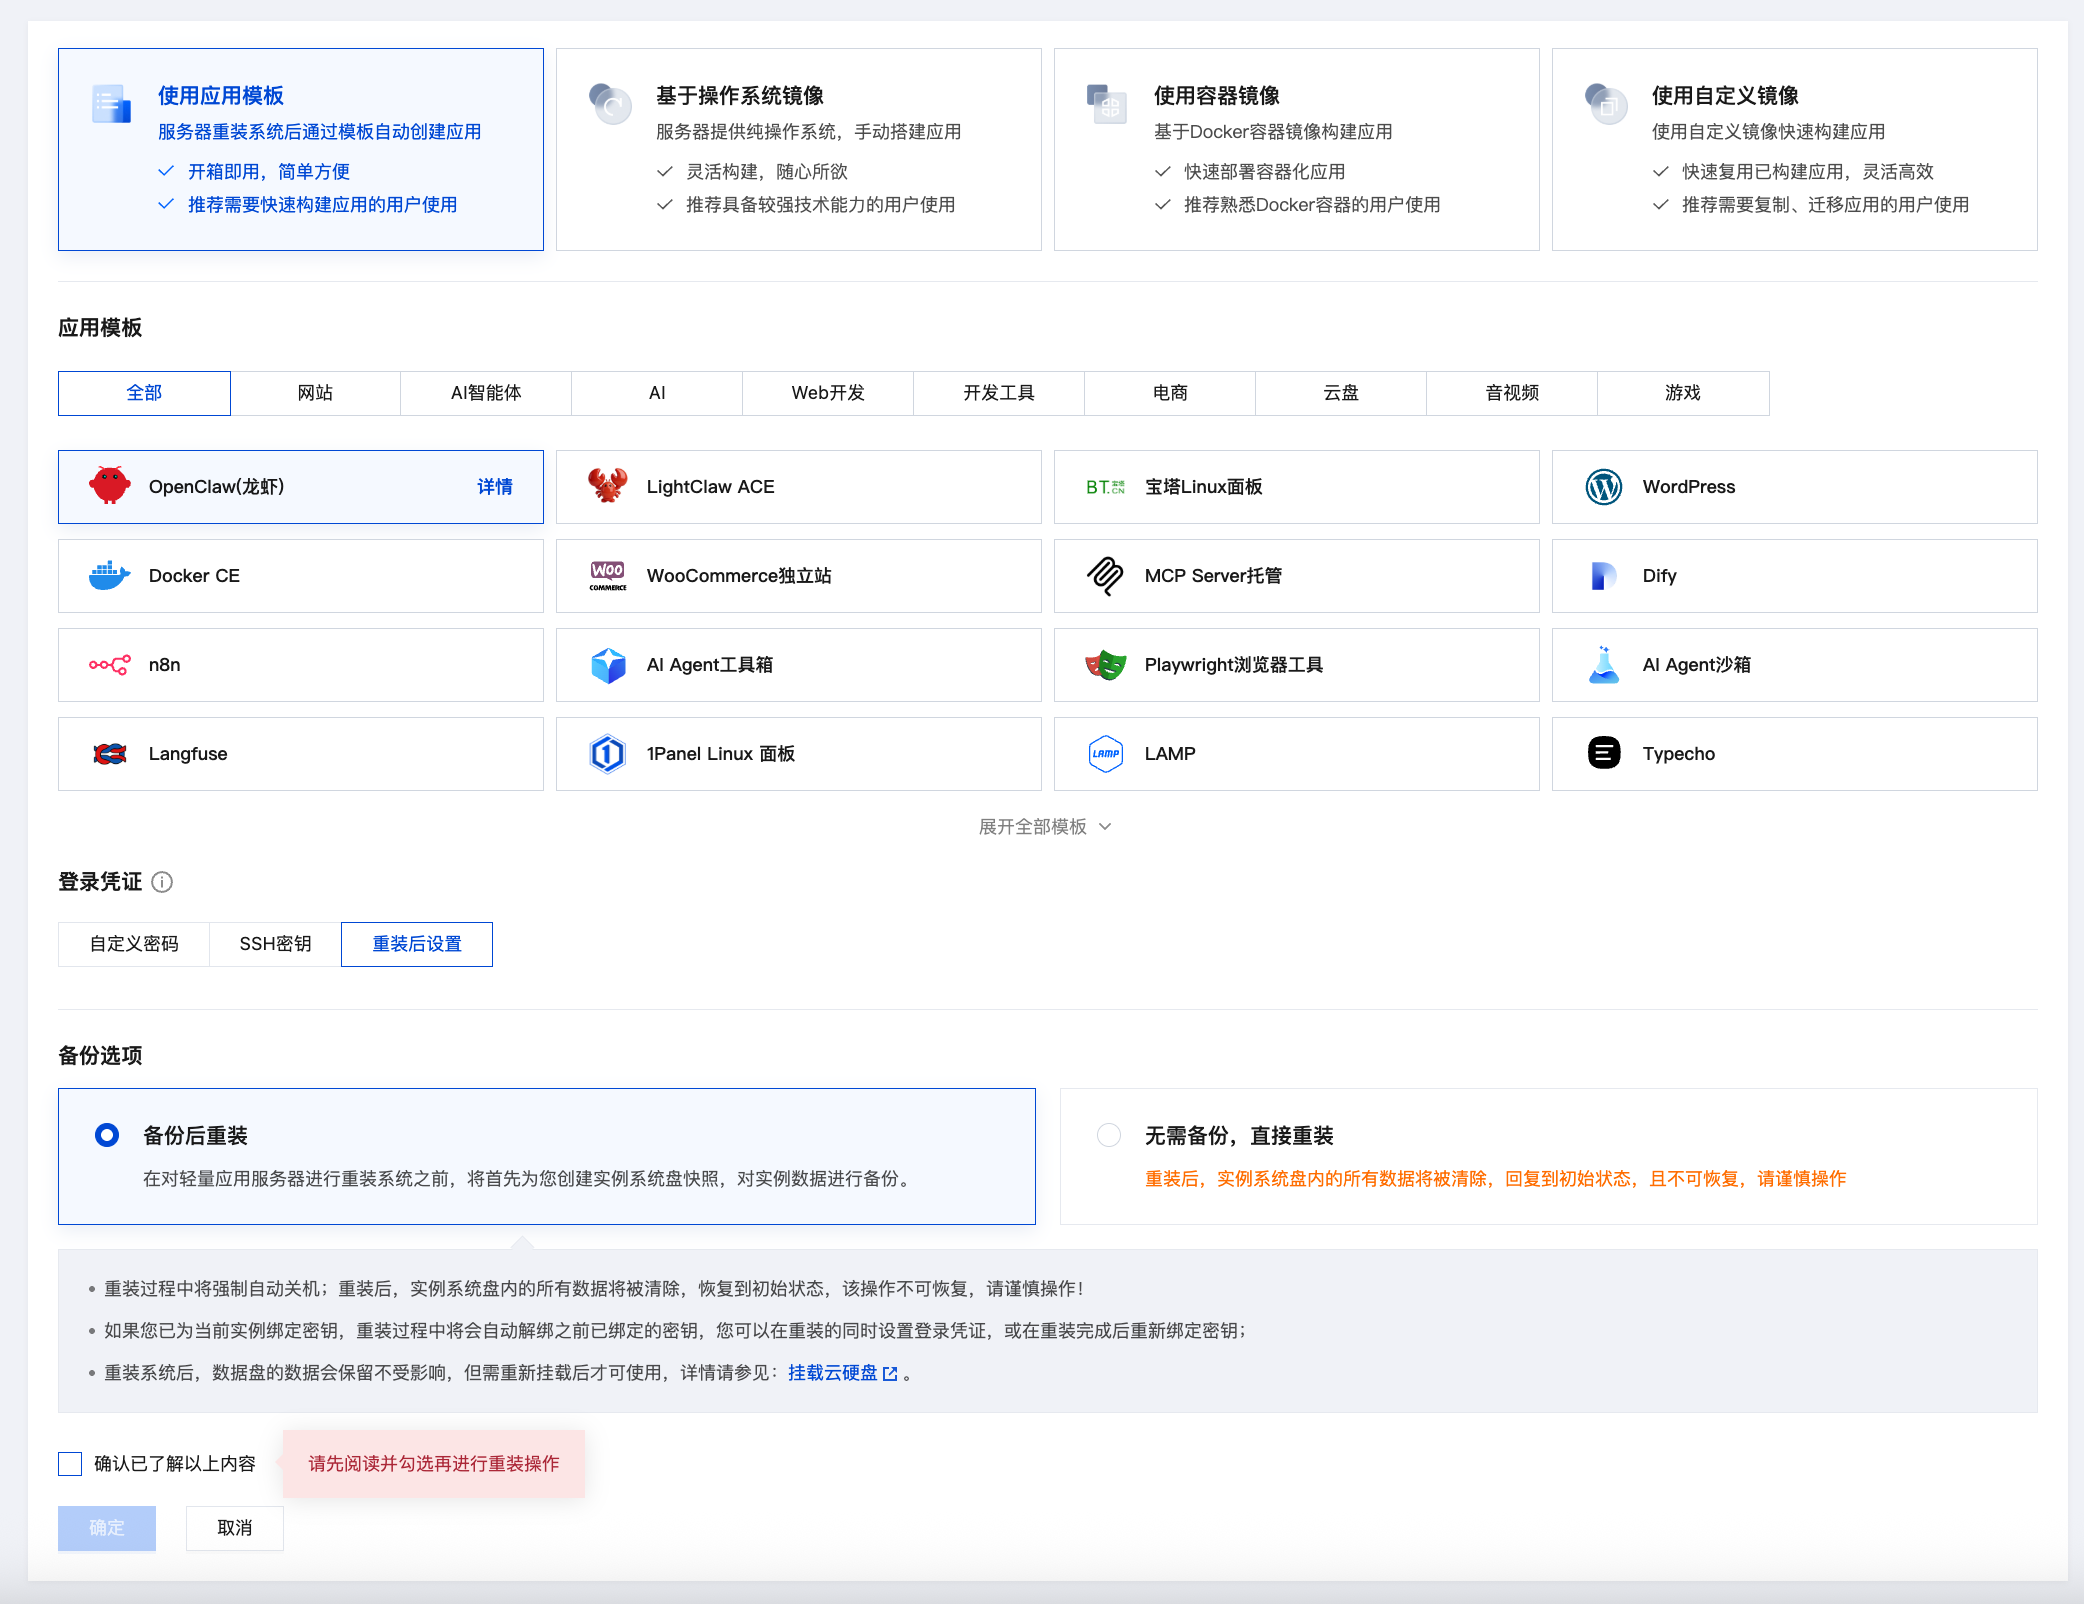This screenshot has height=1604, width=2084.
Task: Select the SSH密钥 credential tab
Action: [275, 944]
